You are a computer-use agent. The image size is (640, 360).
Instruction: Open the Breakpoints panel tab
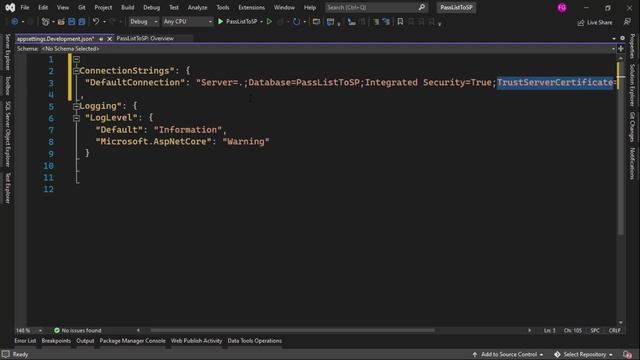point(56,341)
